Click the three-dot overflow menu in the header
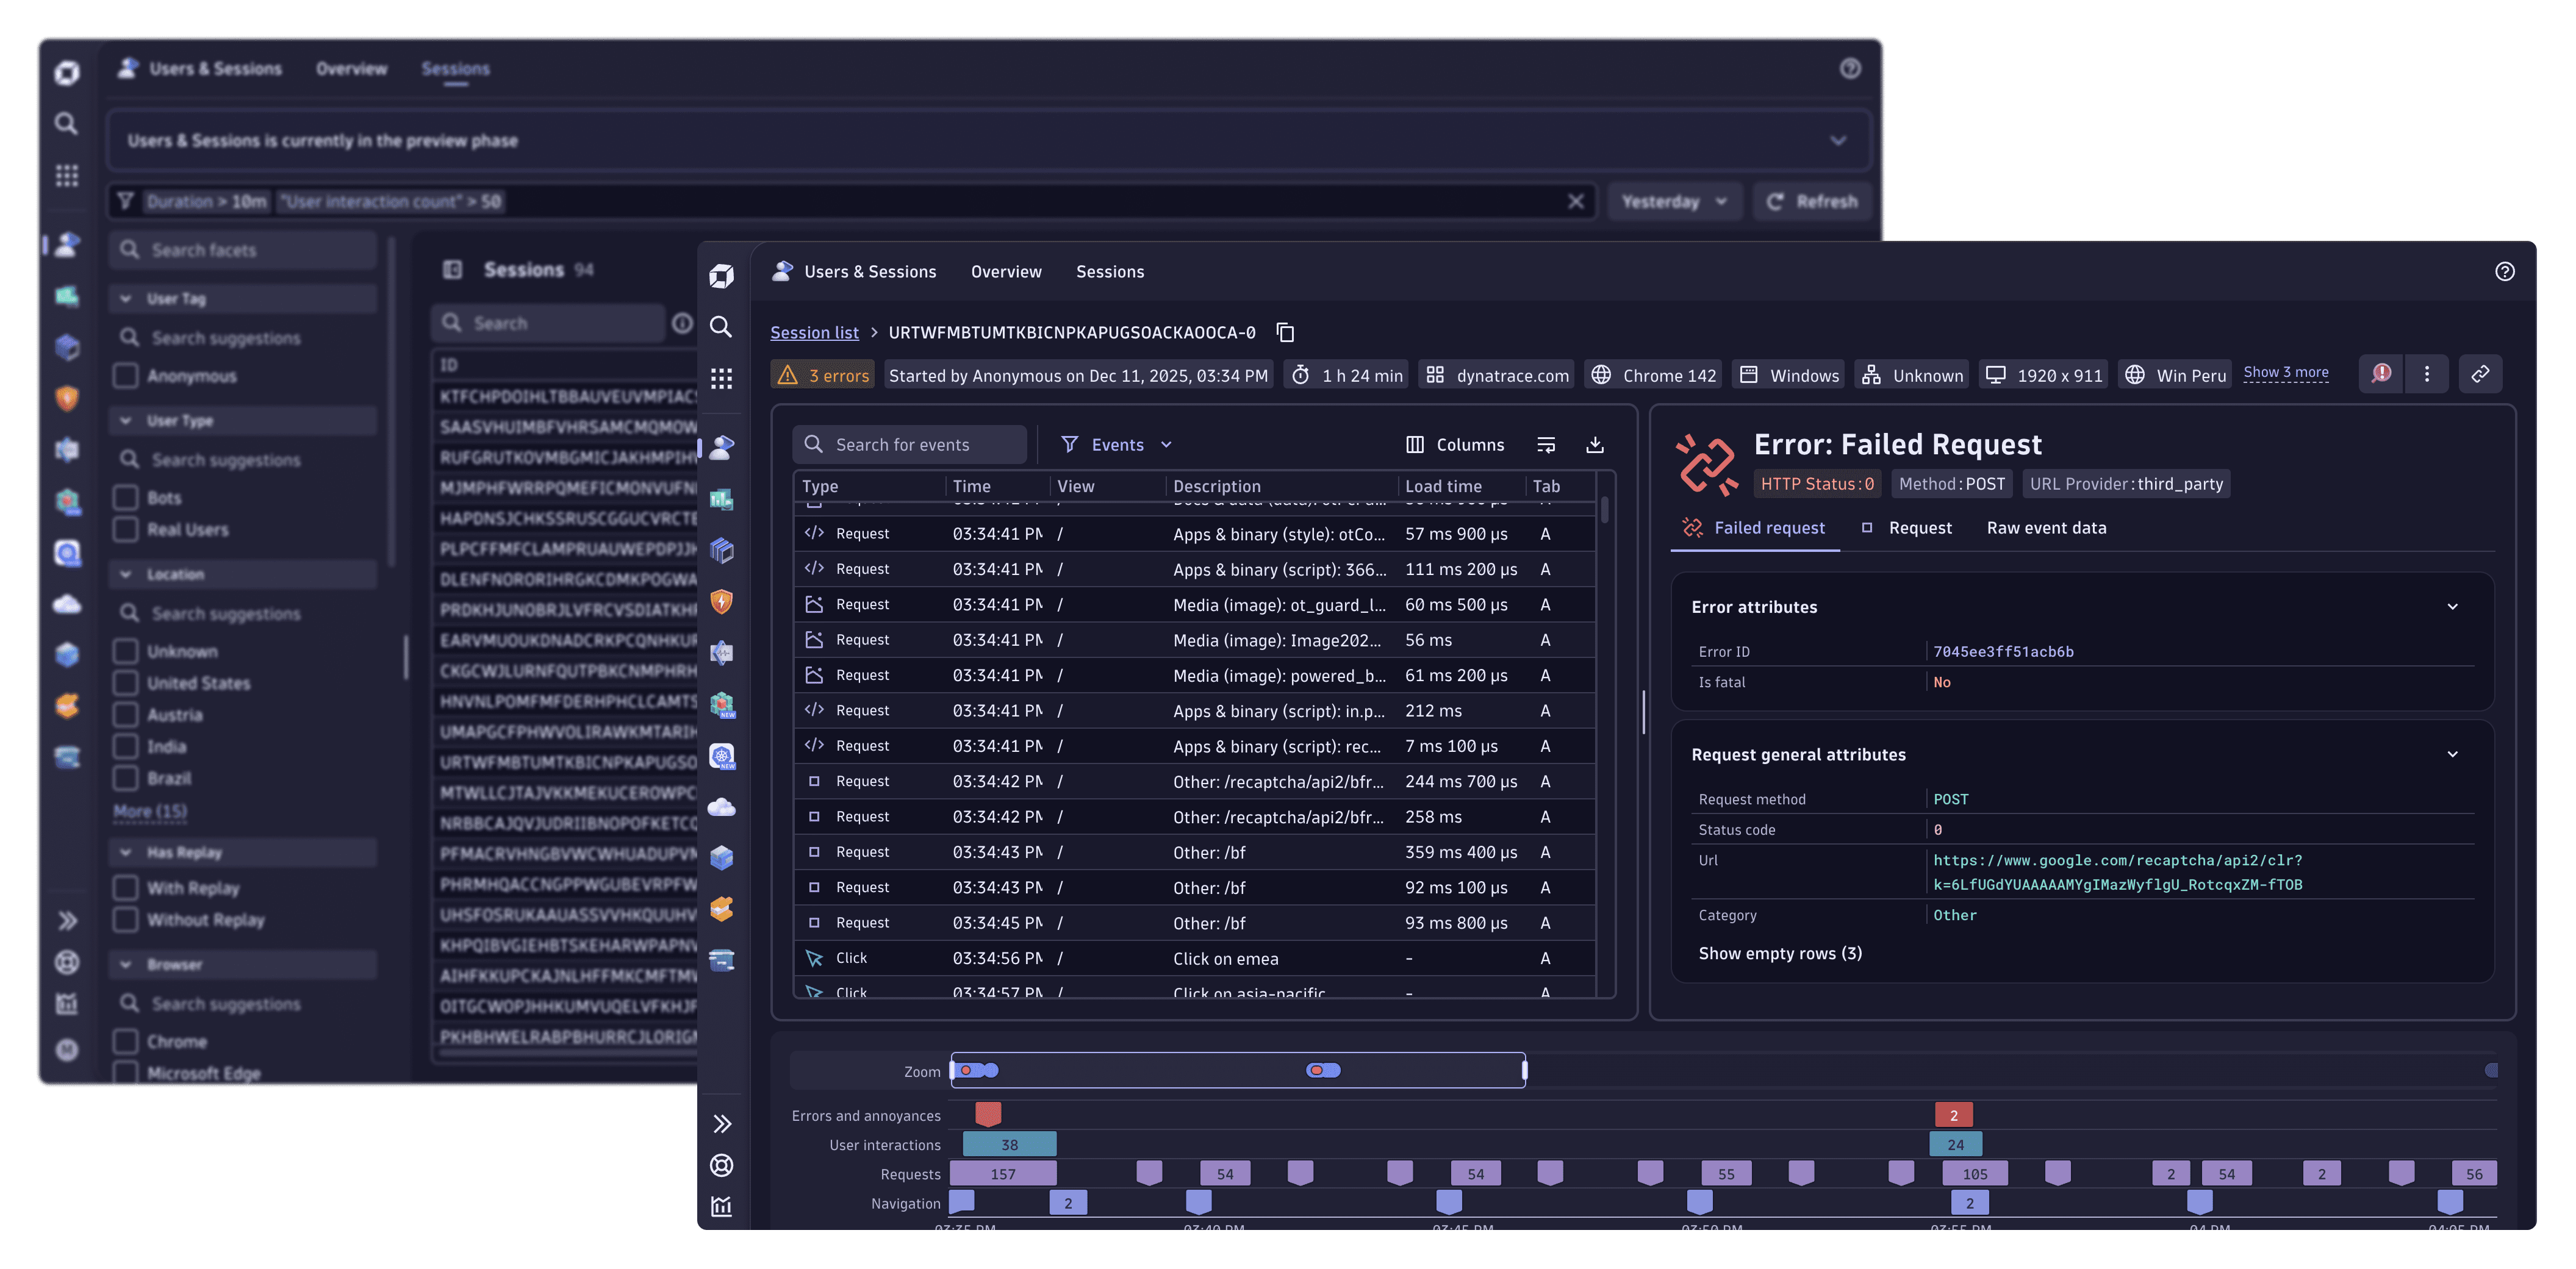This screenshot has width=2576, height=1269. [x=2427, y=373]
